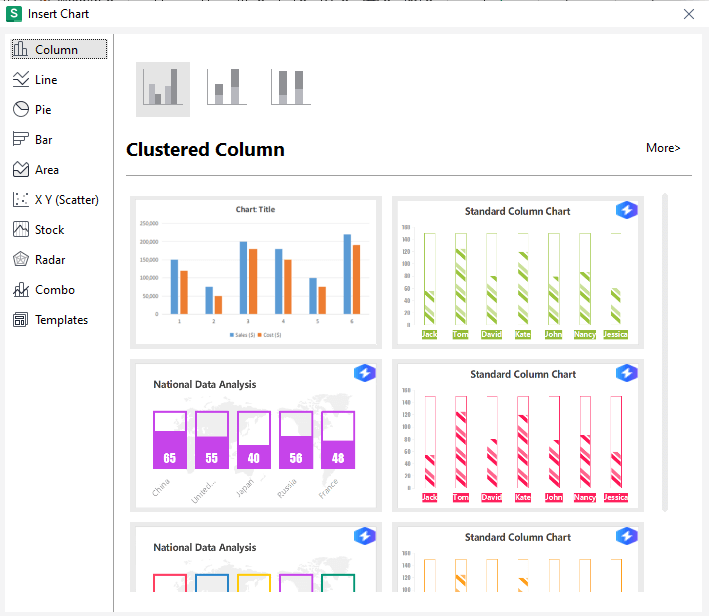The image size is (709, 616).
Task: Choose the multicolor National Data Analysis template
Action: [x=256, y=557]
